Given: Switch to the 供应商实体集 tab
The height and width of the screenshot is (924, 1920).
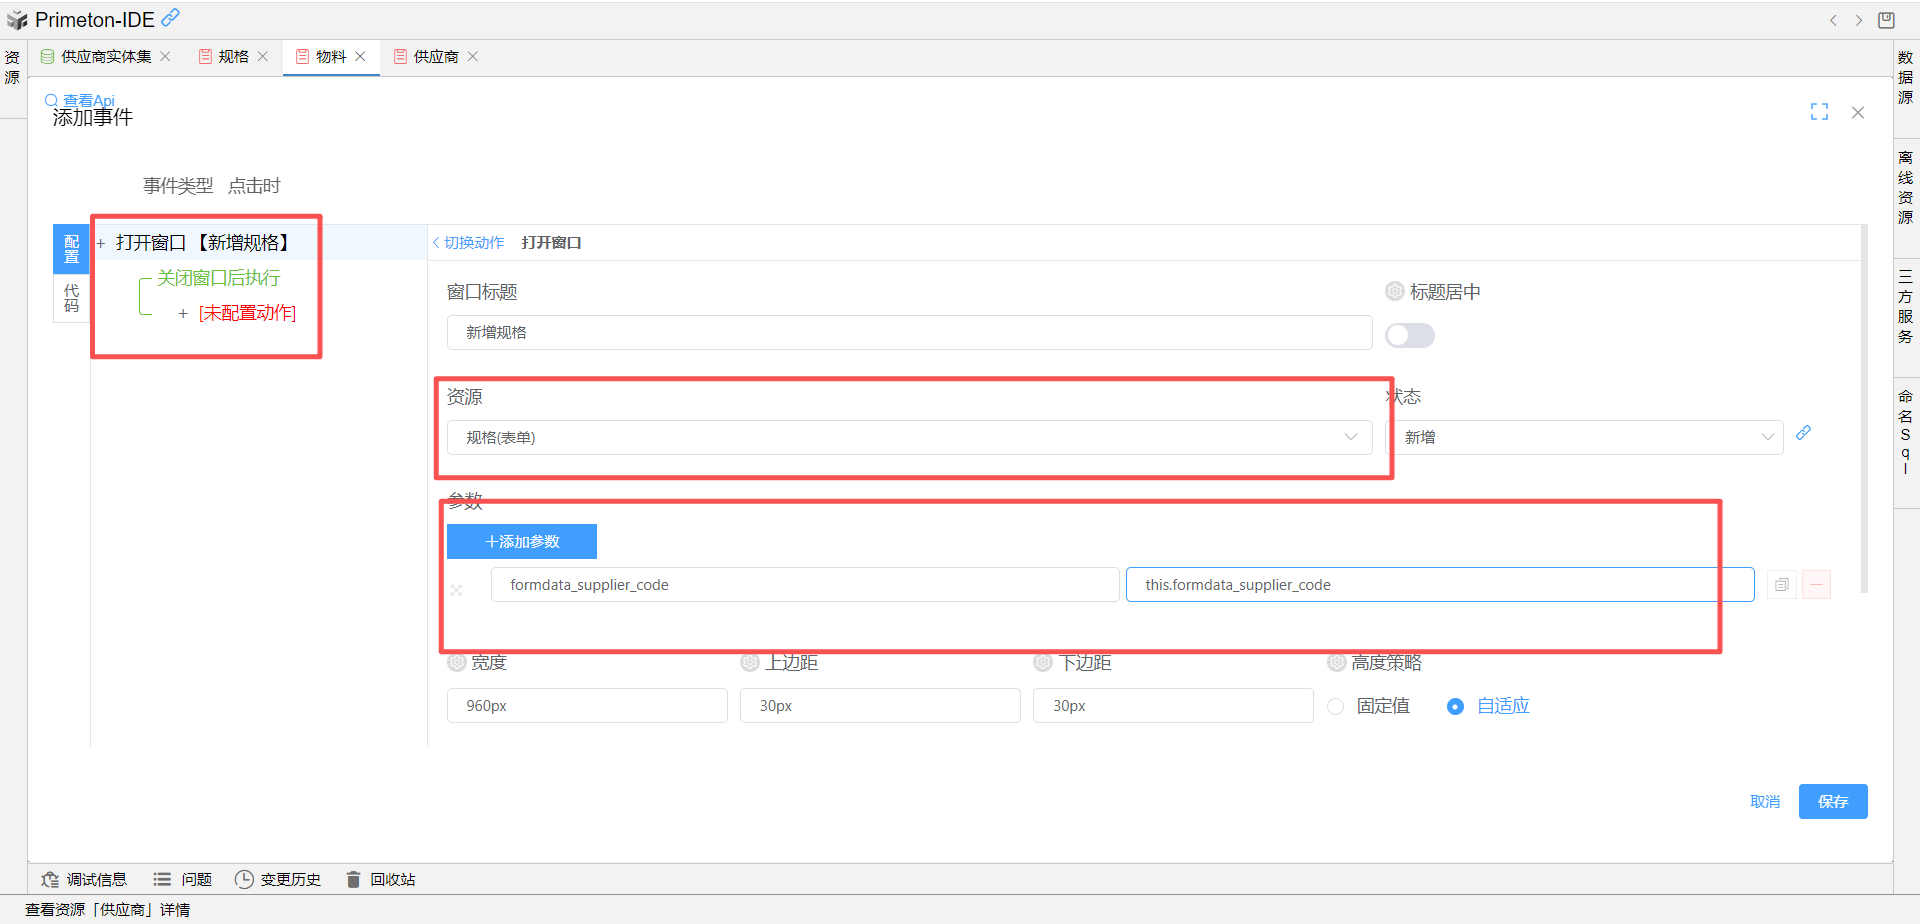Looking at the screenshot, I should click(x=105, y=57).
